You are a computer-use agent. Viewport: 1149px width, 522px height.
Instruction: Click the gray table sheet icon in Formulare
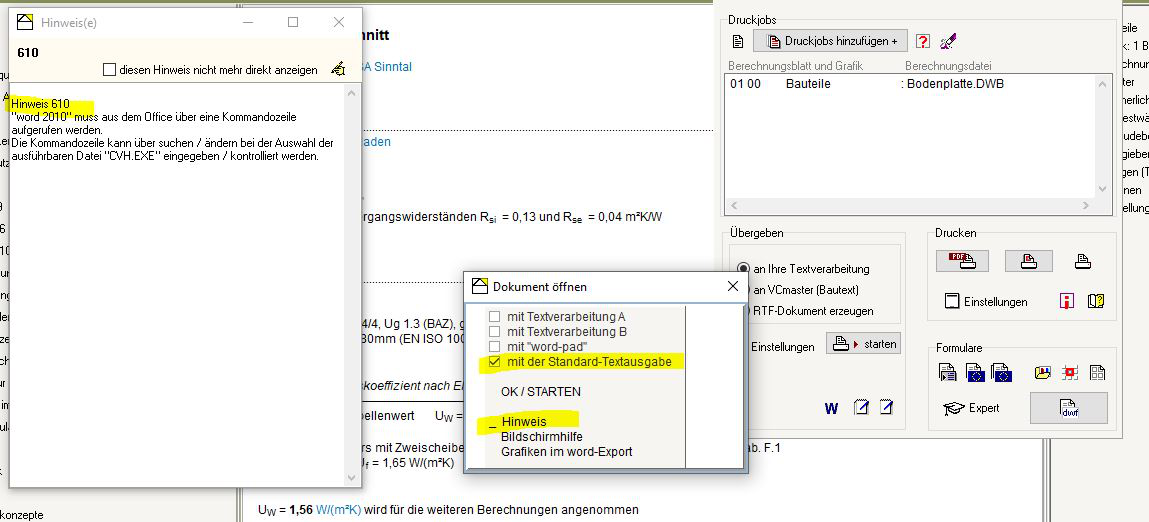click(1097, 372)
